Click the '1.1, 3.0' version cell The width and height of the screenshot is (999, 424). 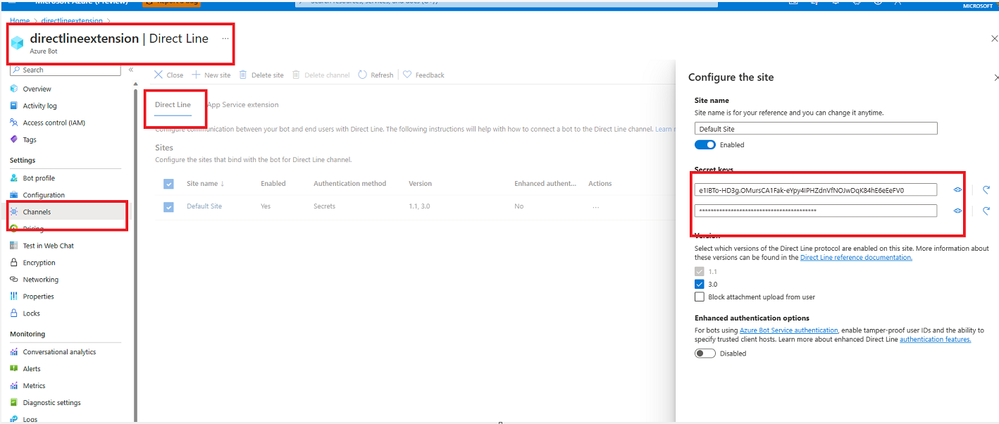[x=421, y=207]
